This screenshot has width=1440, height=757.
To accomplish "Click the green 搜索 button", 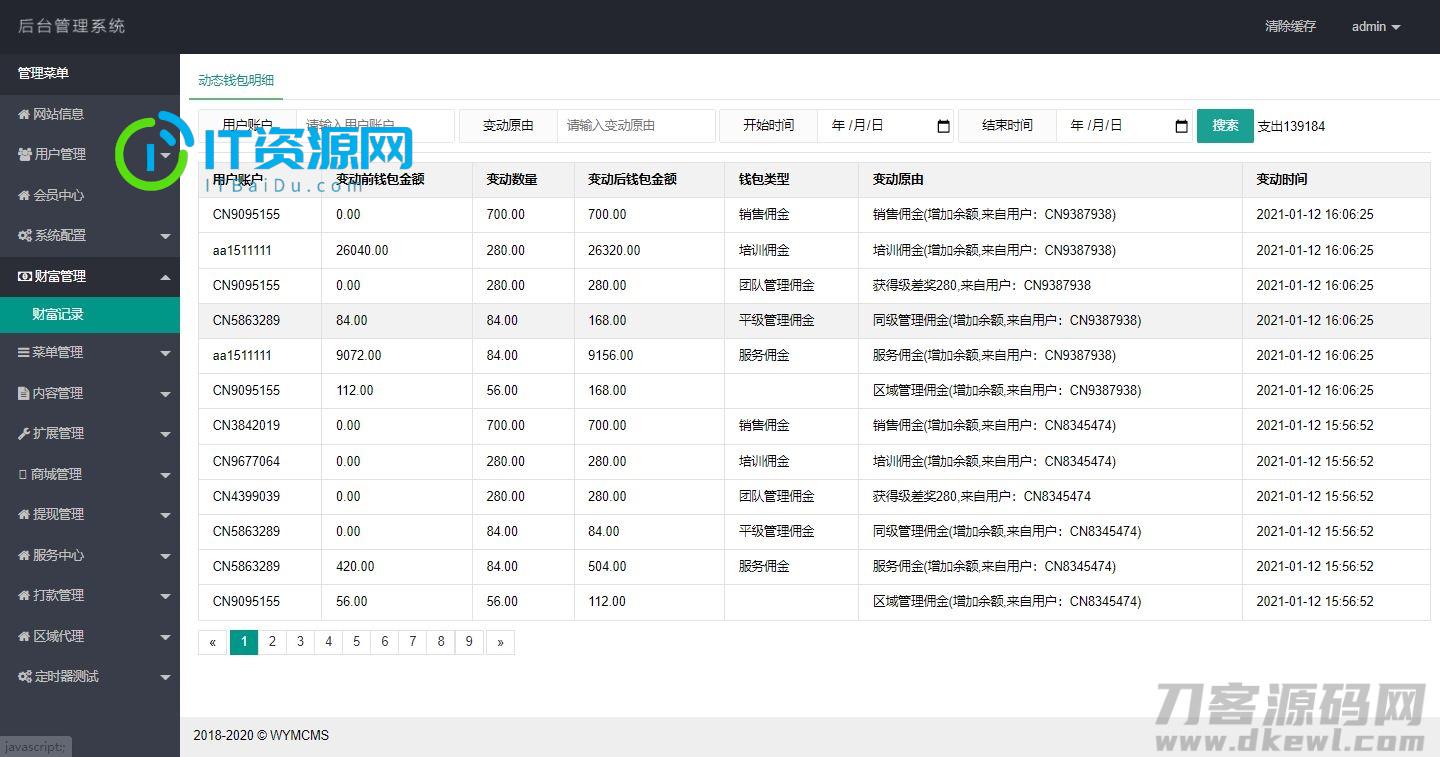I will coord(1225,125).
